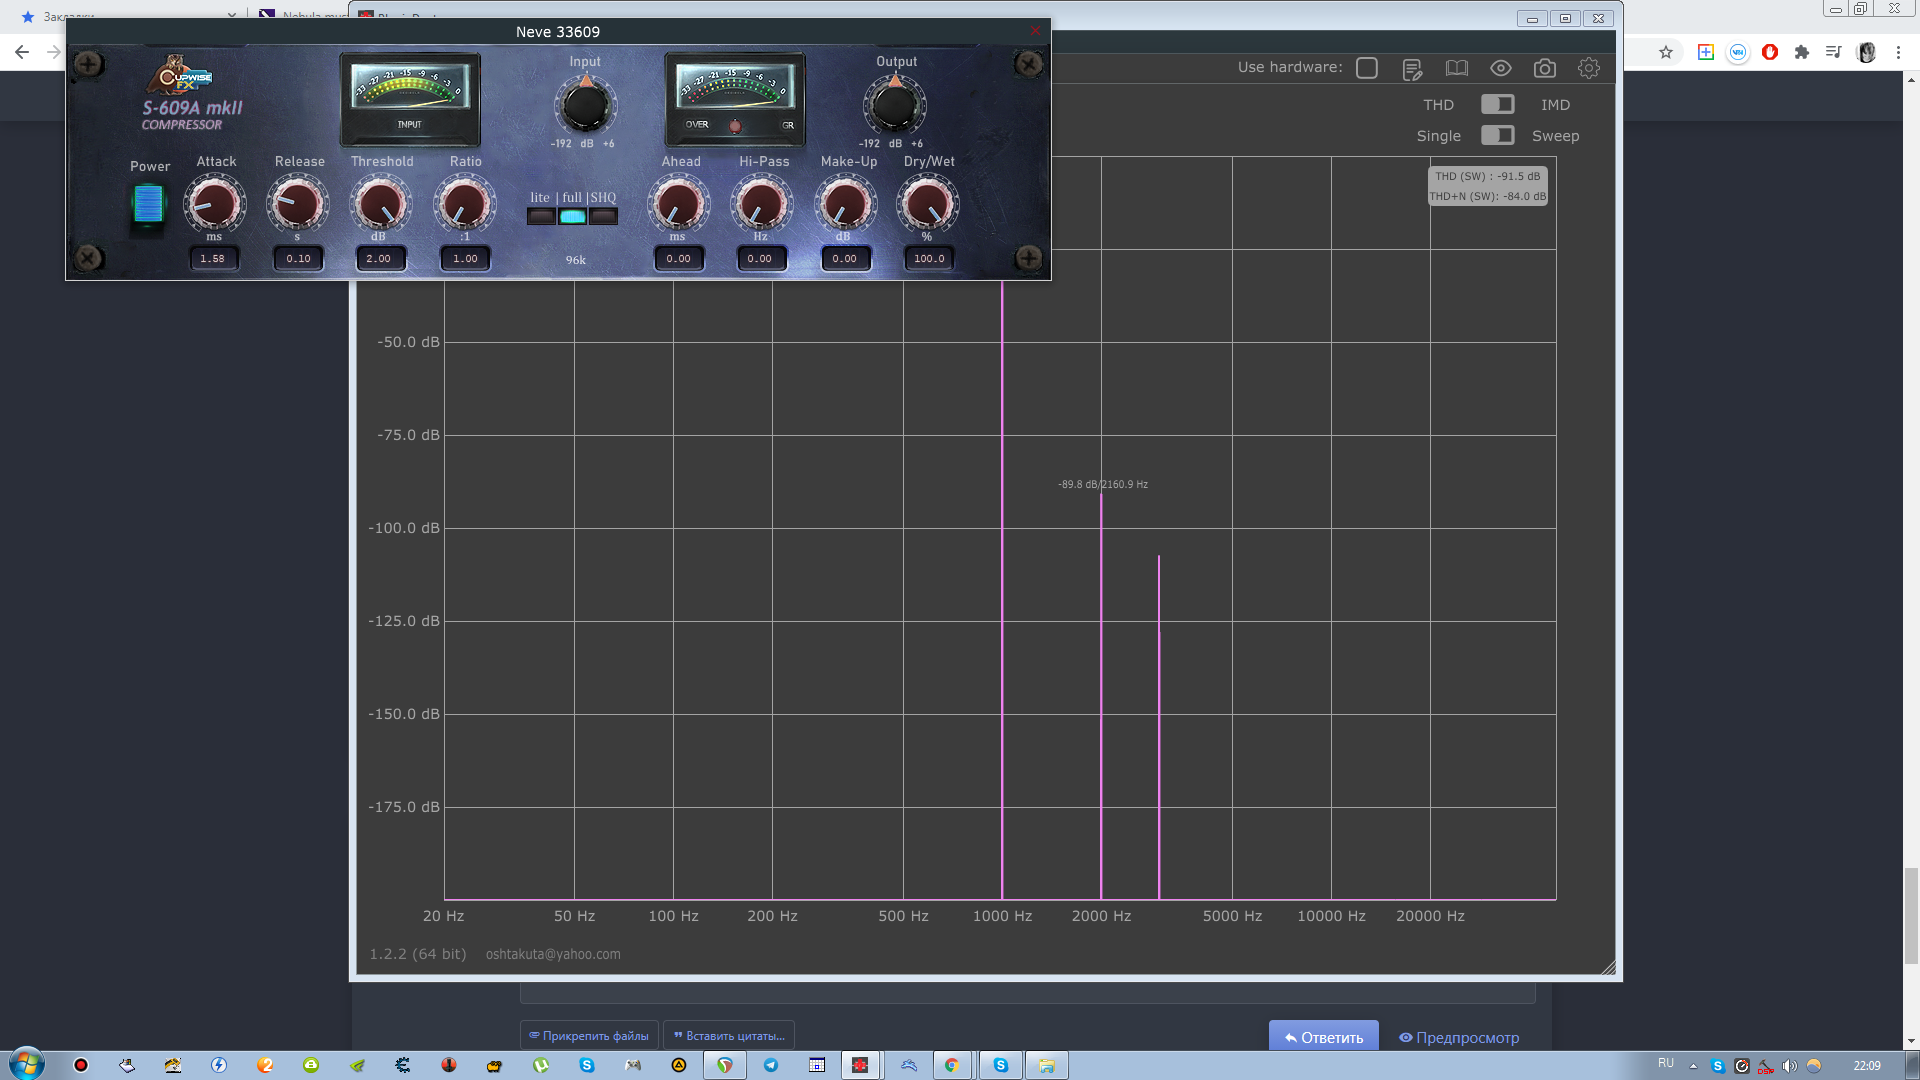Click the THD+N (SW) -84.0 dB readout
The width and height of the screenshot is (1920, 1080).
pos(1488,196)
